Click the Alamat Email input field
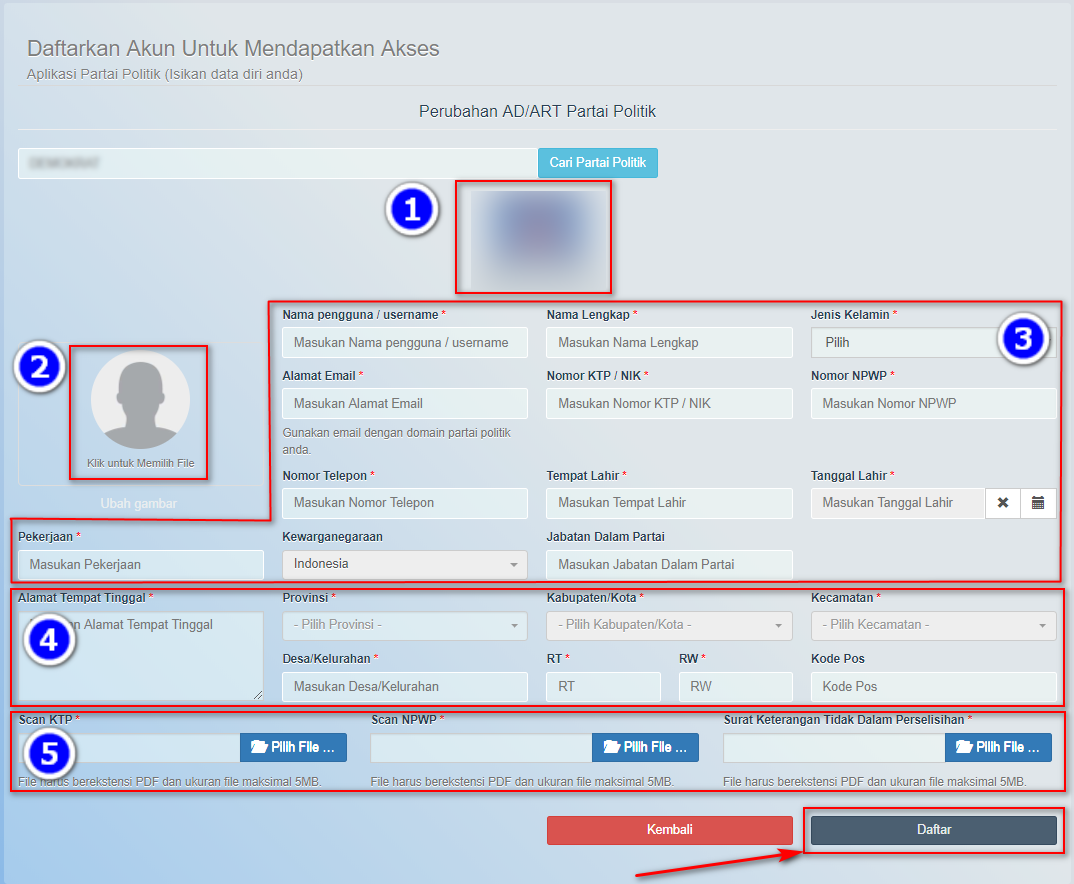This screenshot has height=884, width=1074. (404, 404)
